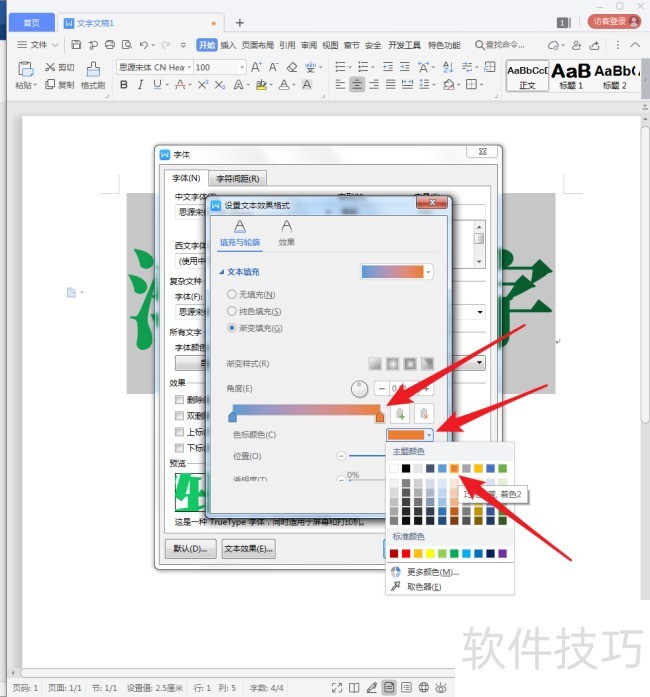Remove gradient stop with delete icon
Screen dimensions: 650x697
pos(424,413)
